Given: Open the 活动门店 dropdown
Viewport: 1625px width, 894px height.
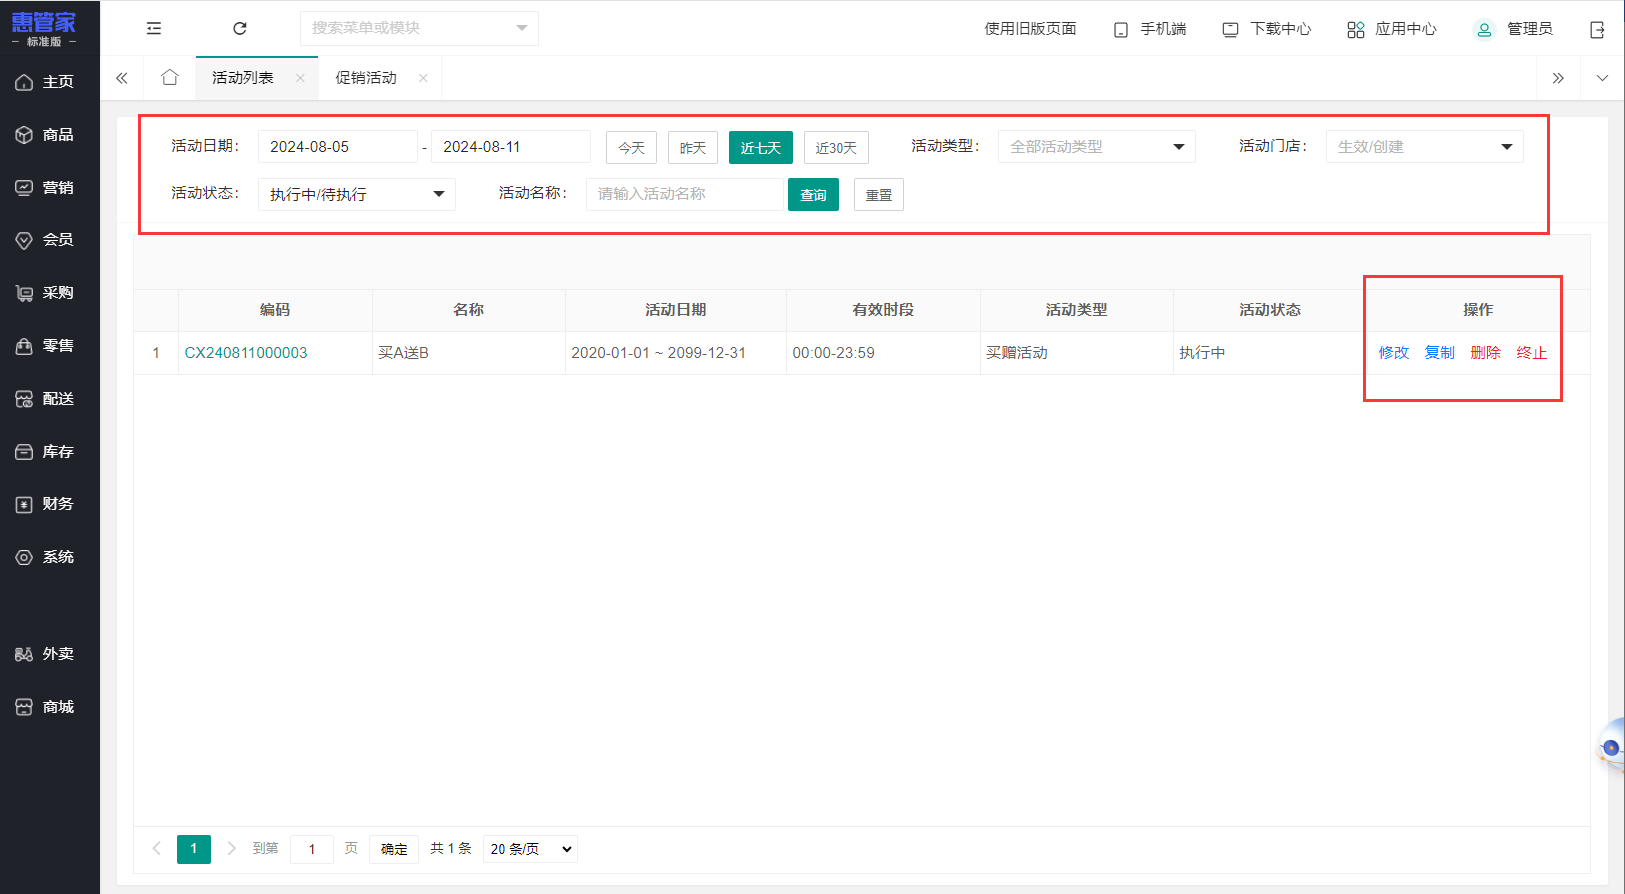Looking at the screenshot, I should point(1424,147).
